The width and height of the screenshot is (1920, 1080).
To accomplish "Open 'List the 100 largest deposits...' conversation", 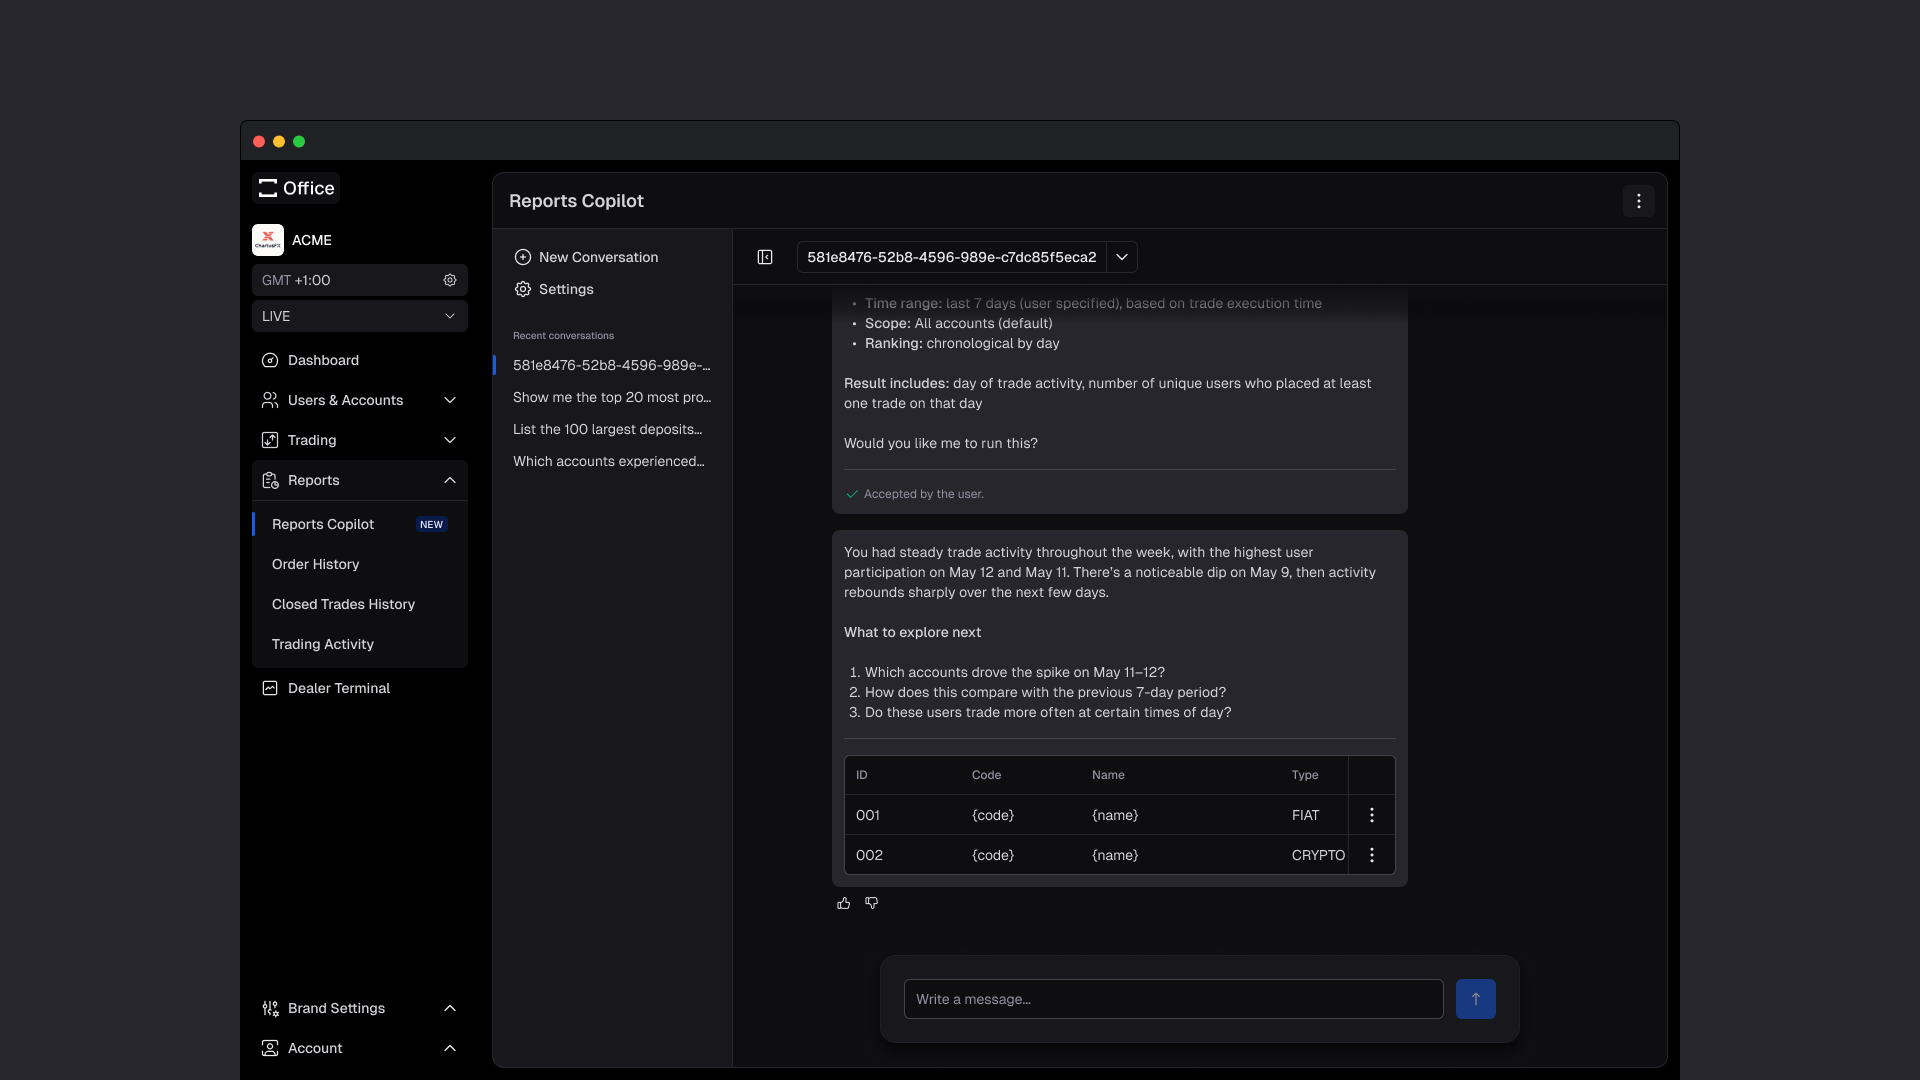I will point(608,429).
